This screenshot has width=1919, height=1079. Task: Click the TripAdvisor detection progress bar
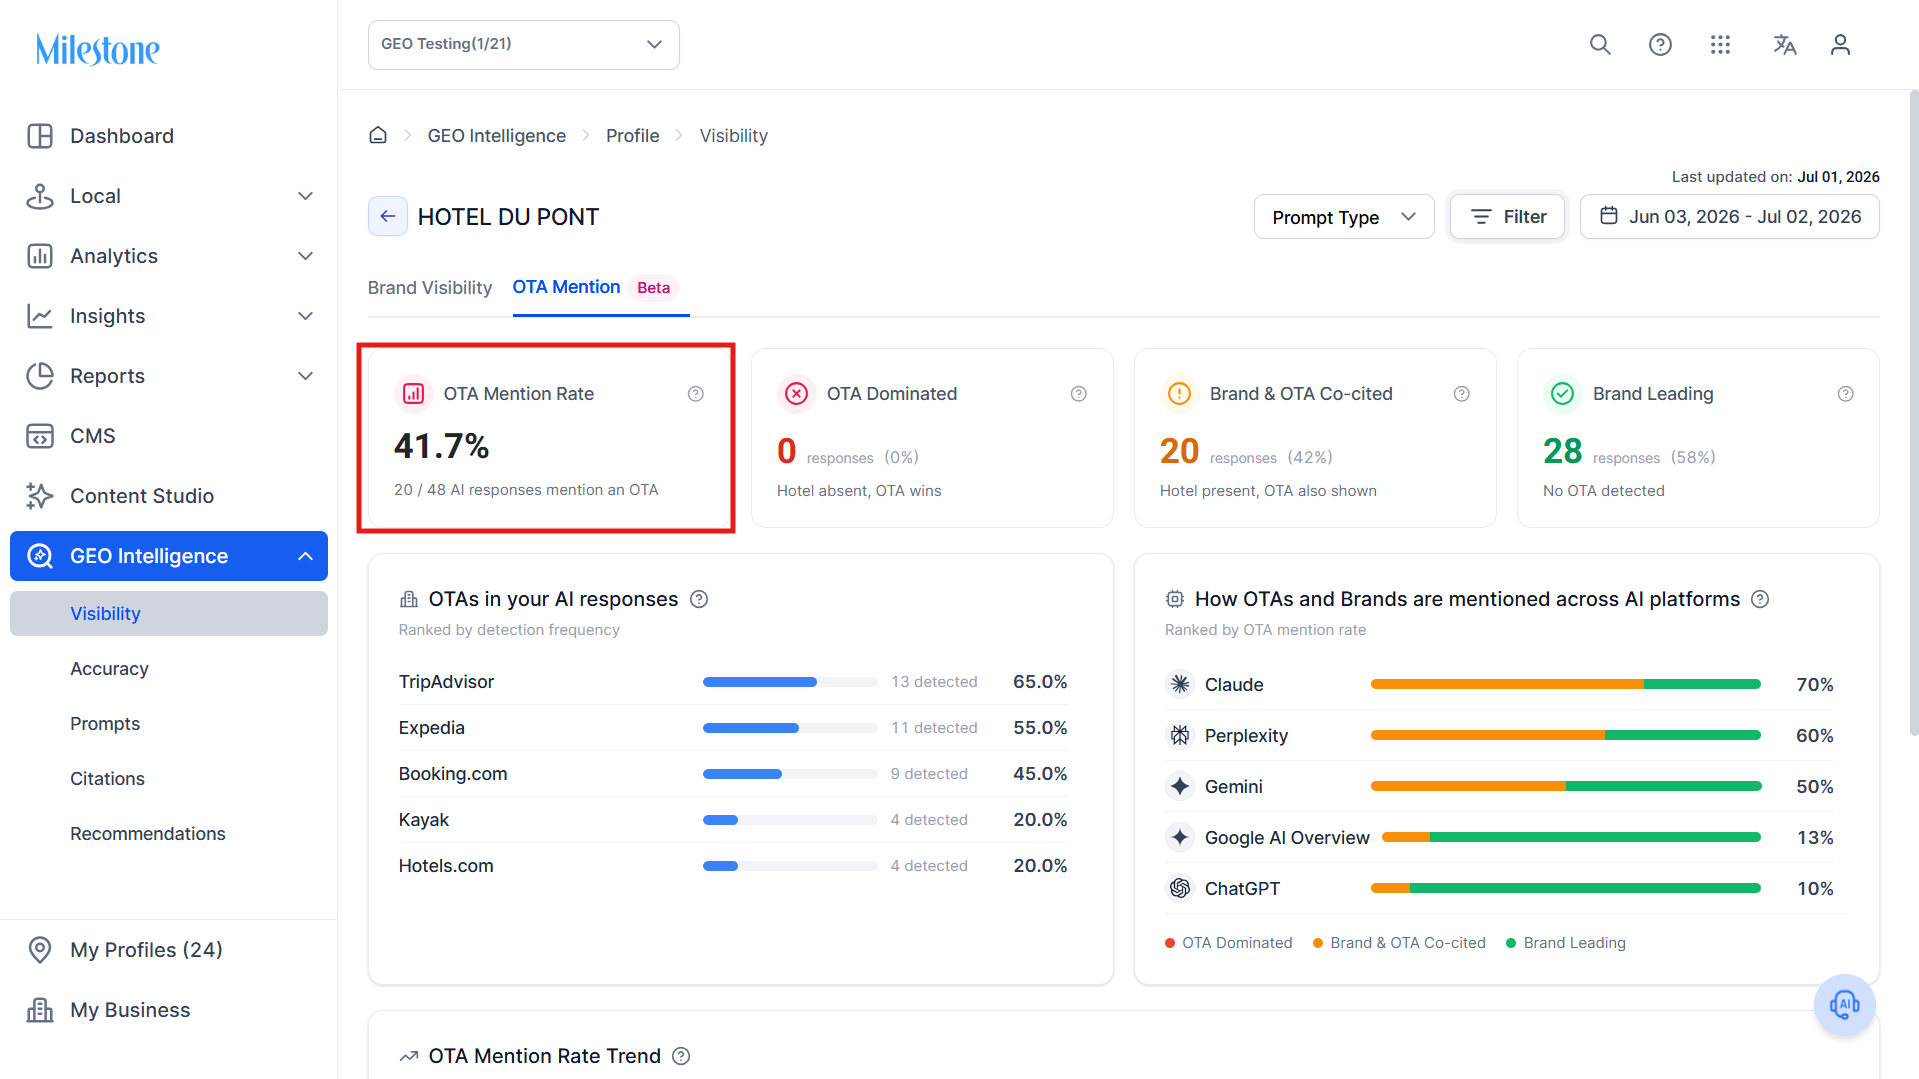point(790,682)
